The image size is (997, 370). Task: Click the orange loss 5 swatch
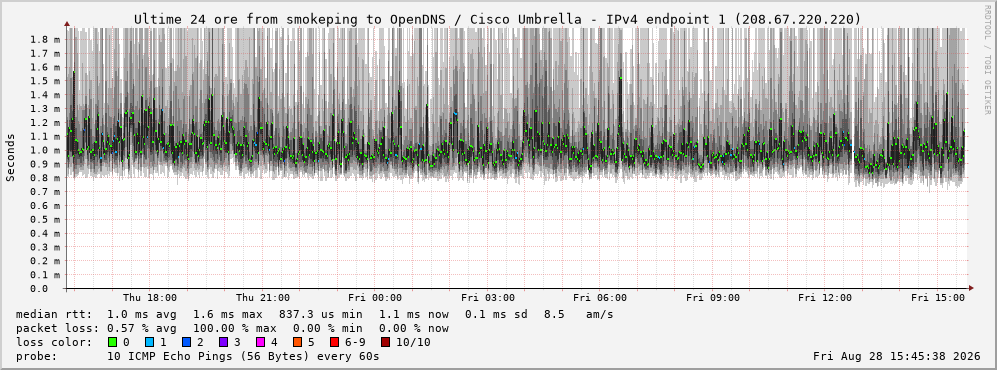tap(297, 343)
